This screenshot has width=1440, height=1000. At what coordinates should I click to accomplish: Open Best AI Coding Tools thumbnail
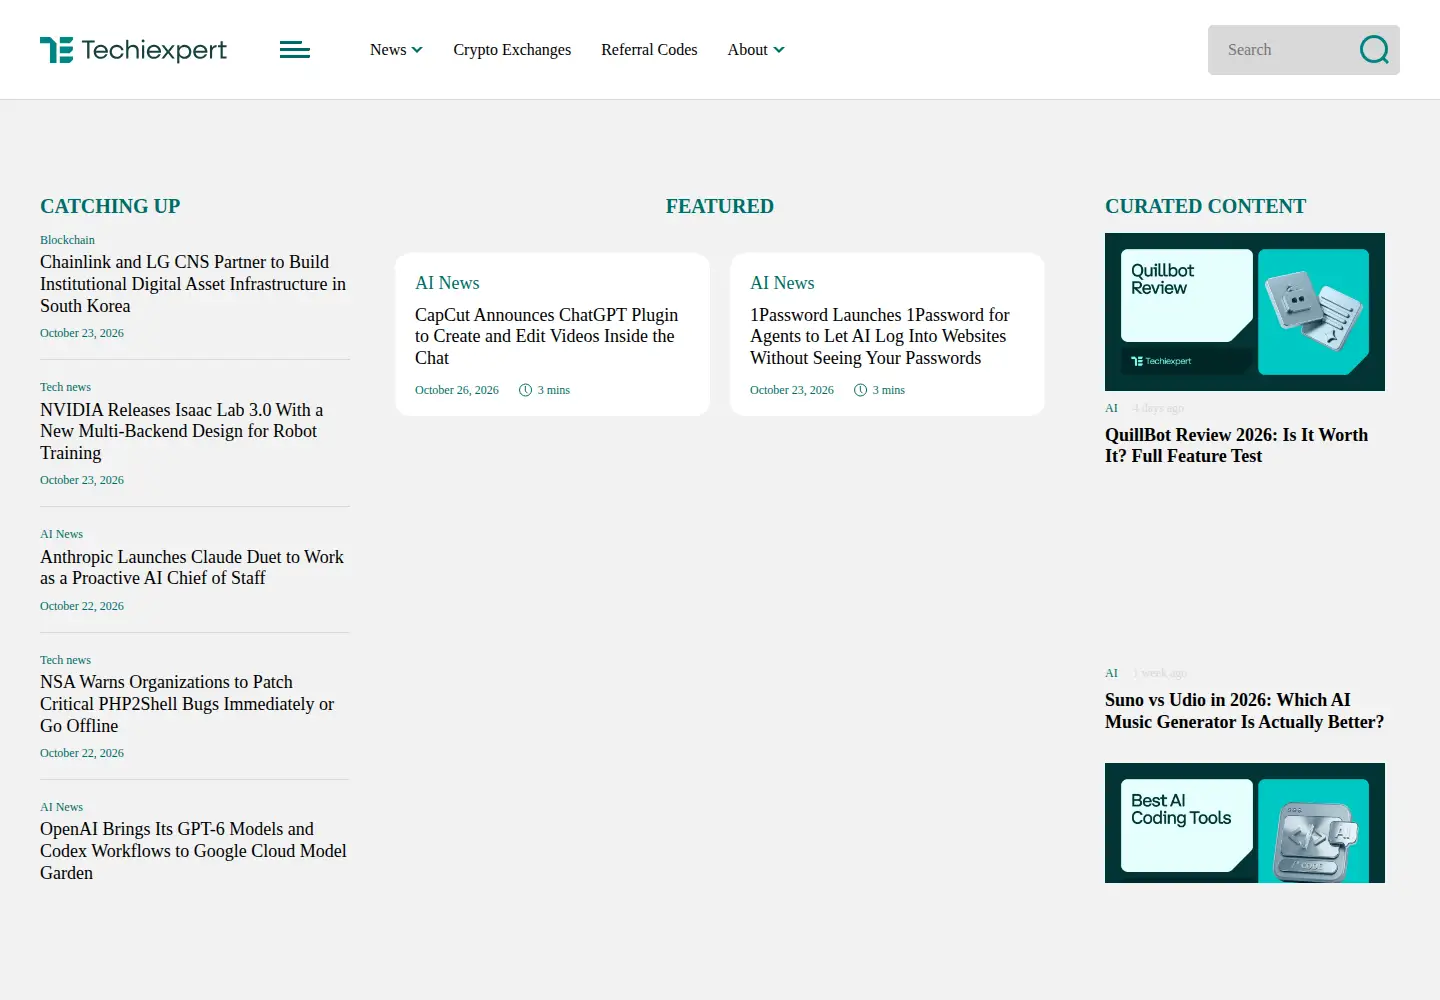tap(1245, 823)
